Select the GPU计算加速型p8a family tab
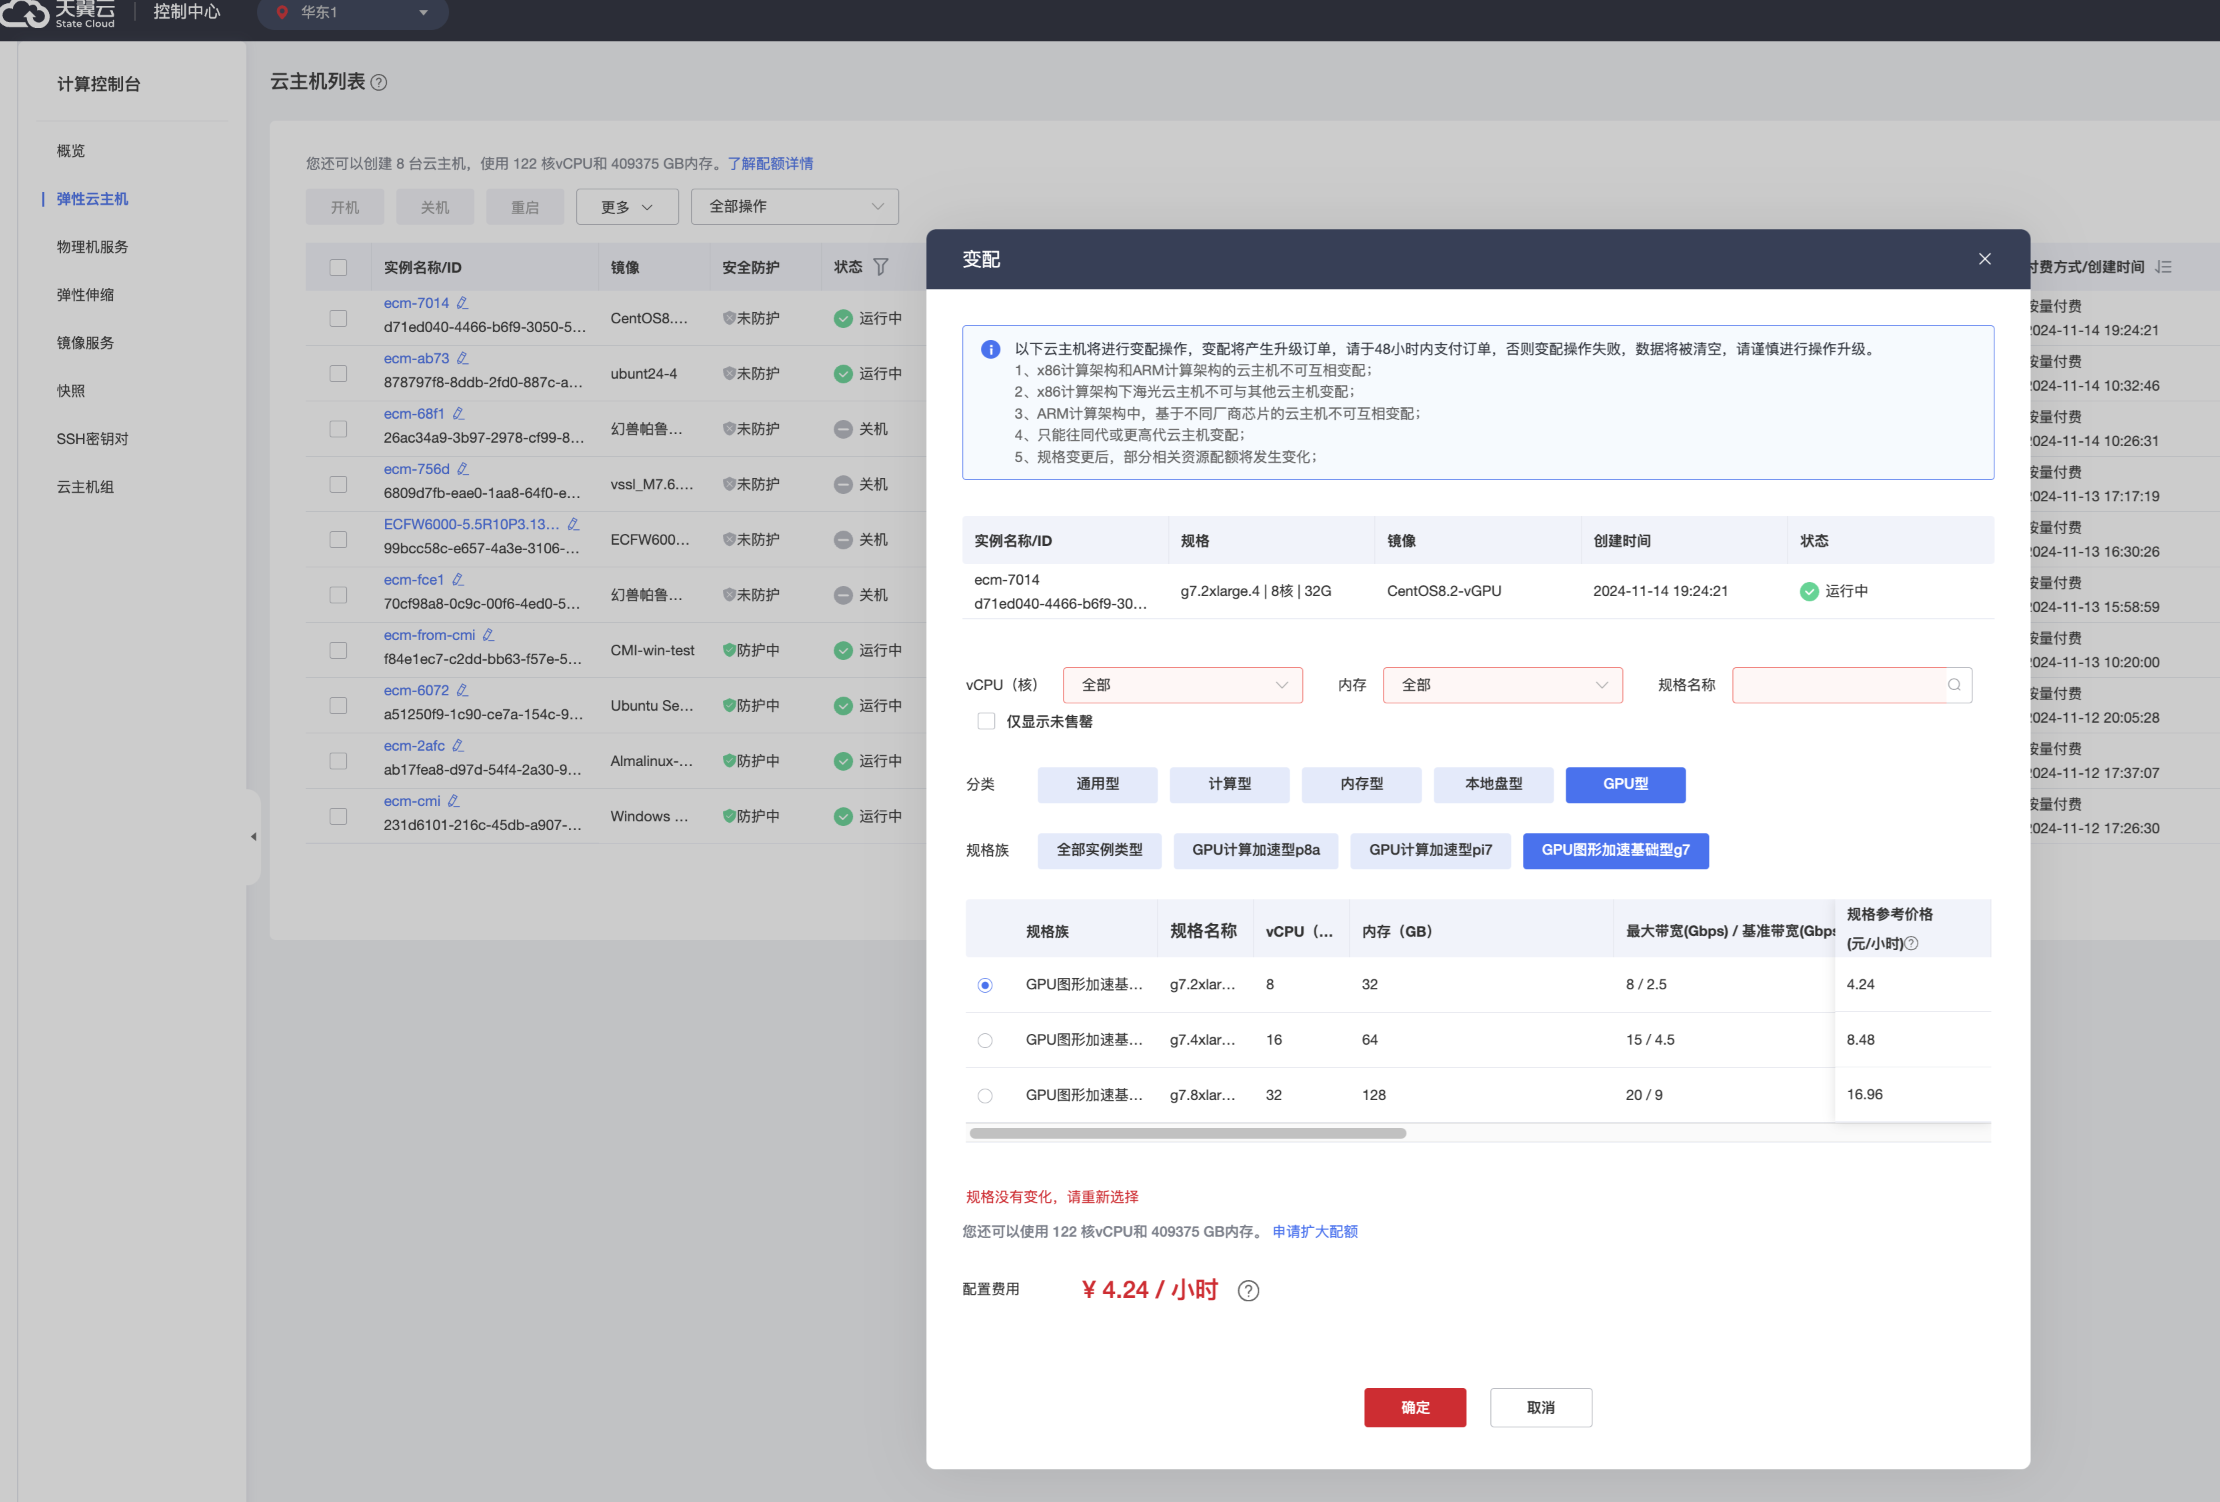The height and width of the screenshot is (1502, 2220). click(x=1256, y=851)
